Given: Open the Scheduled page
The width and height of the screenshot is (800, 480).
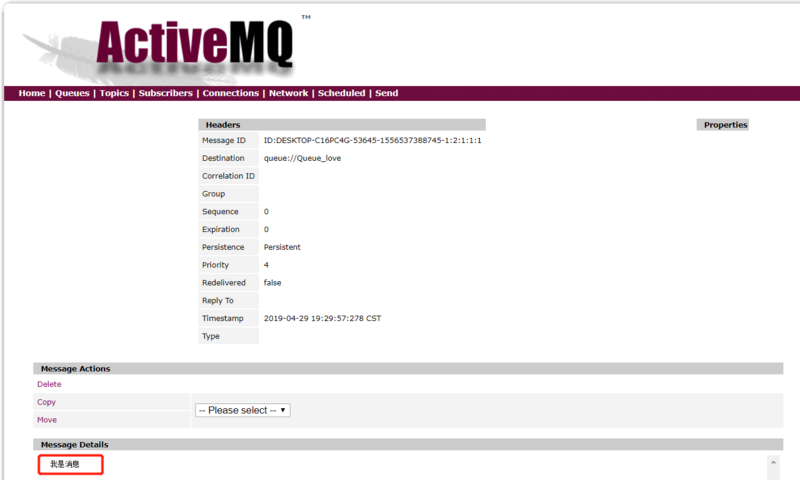Looking at the screenshot, I should 341,93.
